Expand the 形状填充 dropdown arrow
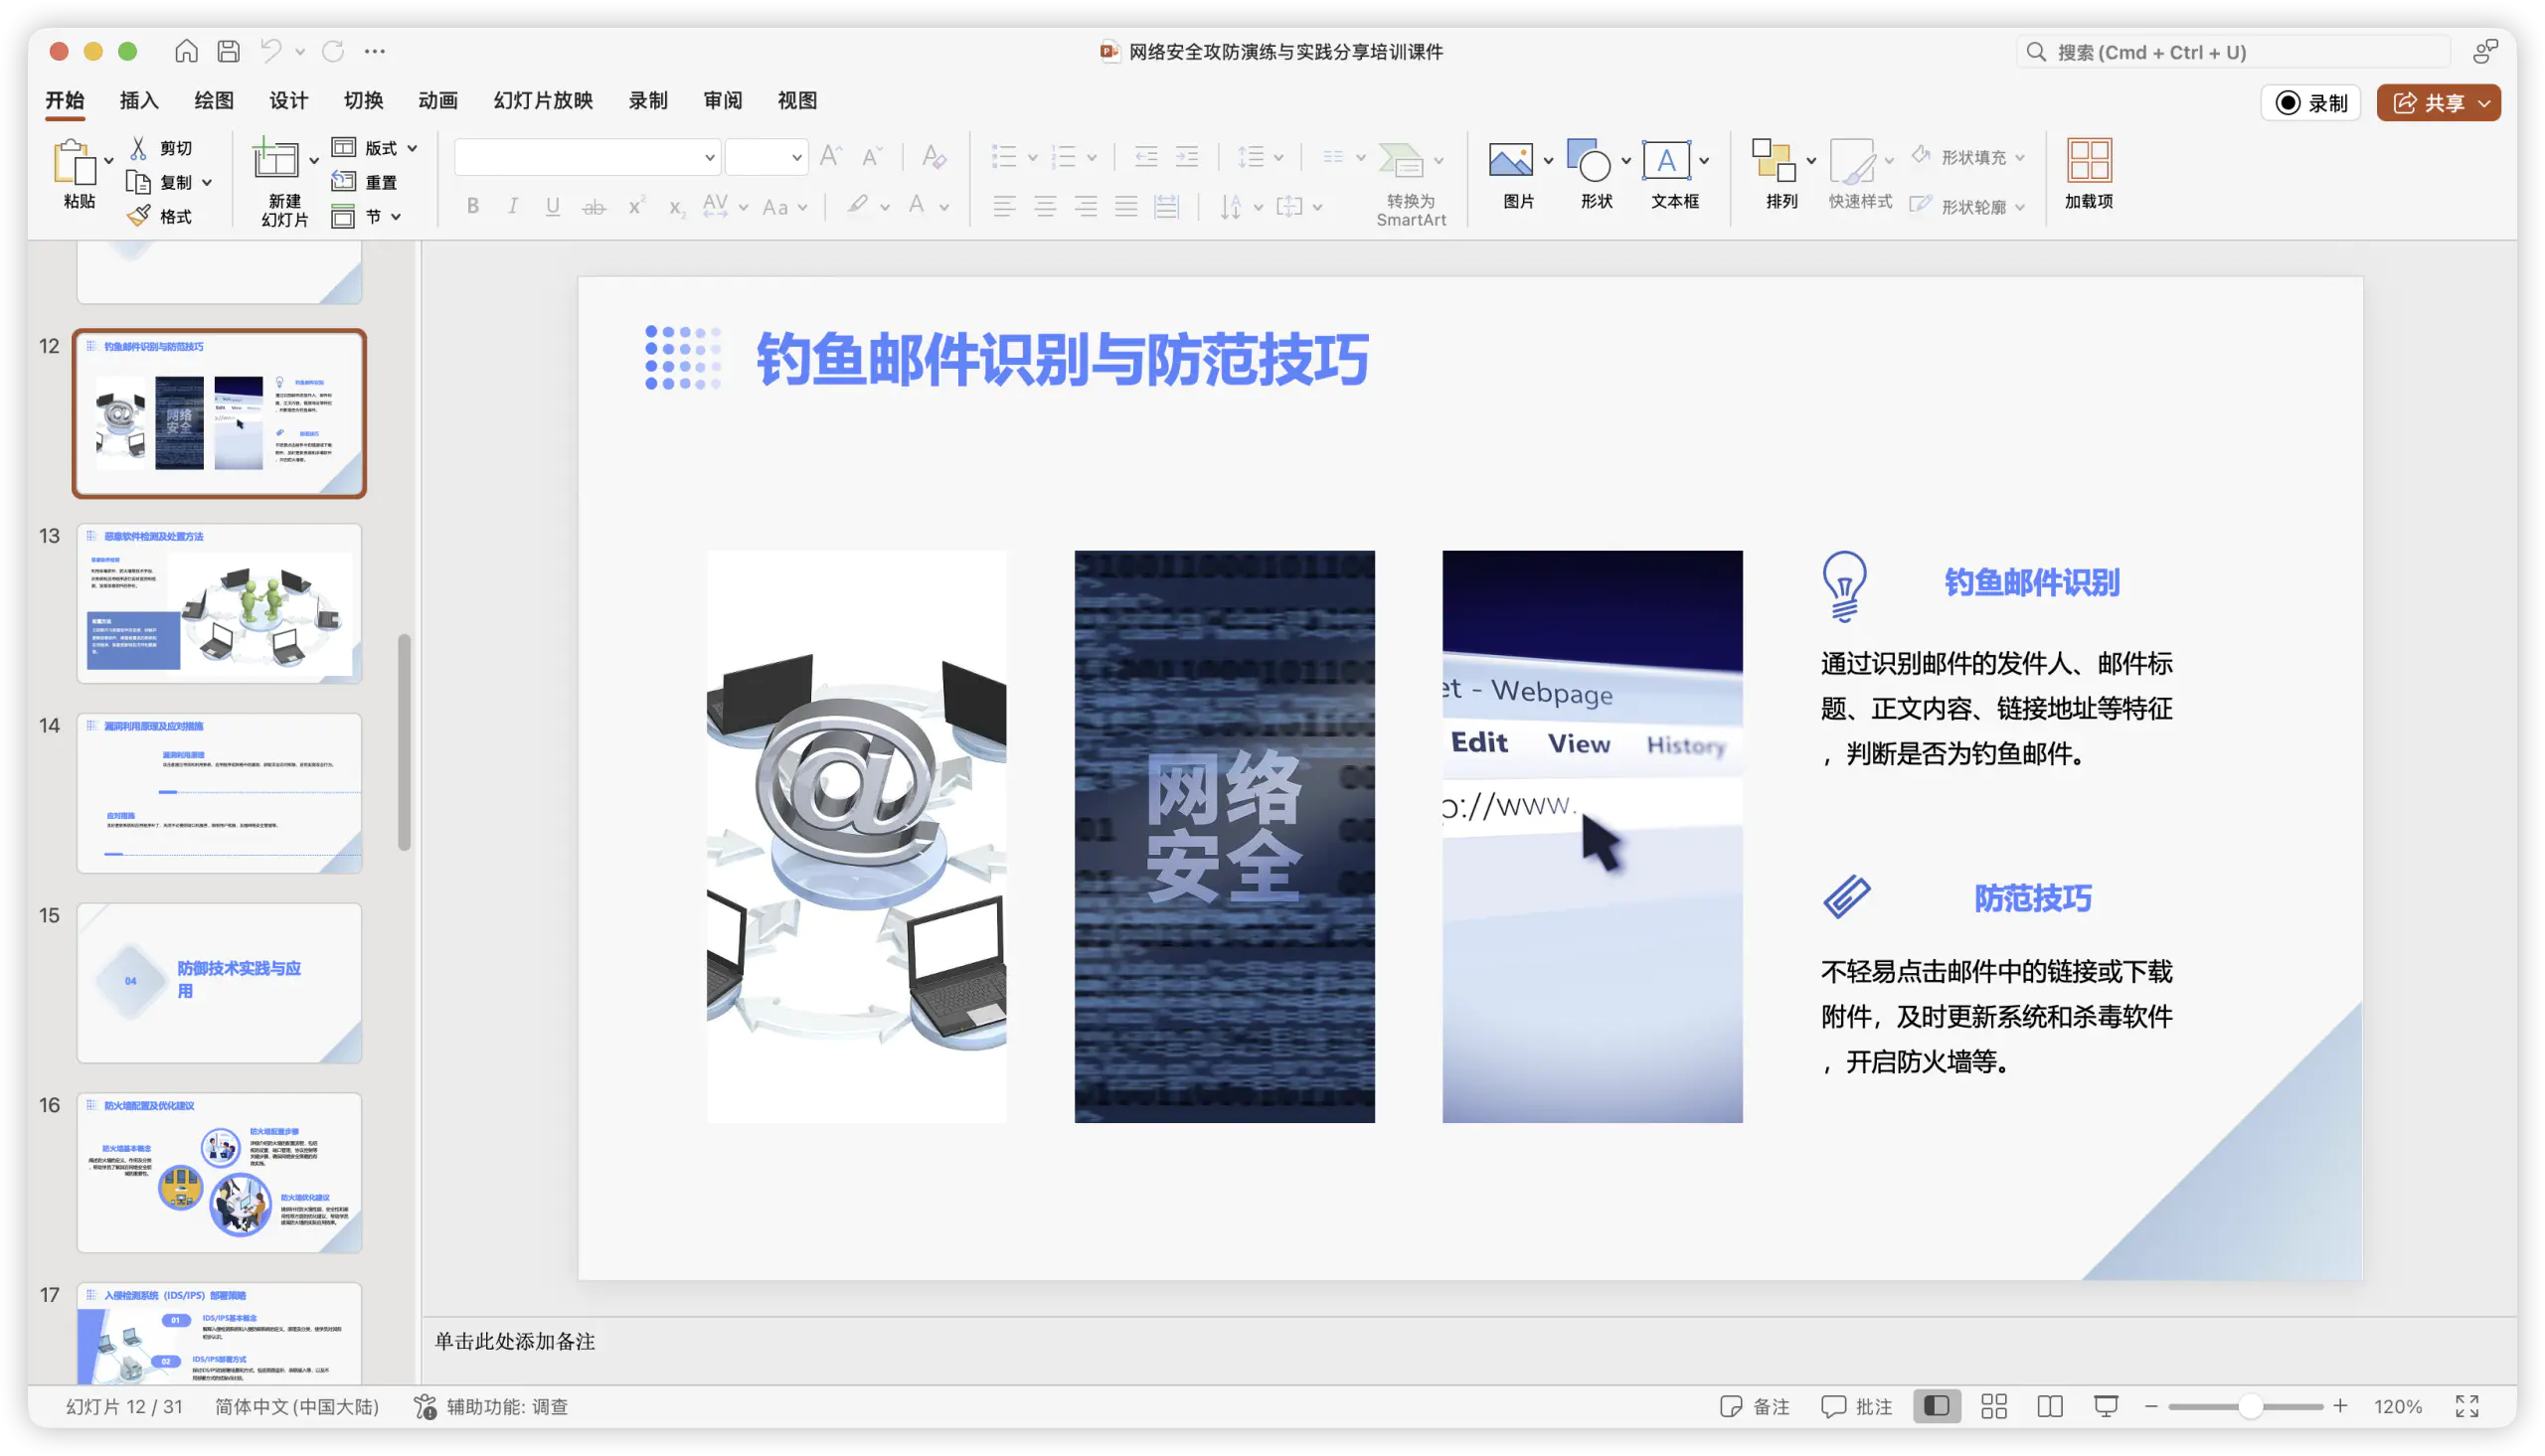This screenshot has height=1456, width=2545. pyautogui.click(x=2020, y=157)
